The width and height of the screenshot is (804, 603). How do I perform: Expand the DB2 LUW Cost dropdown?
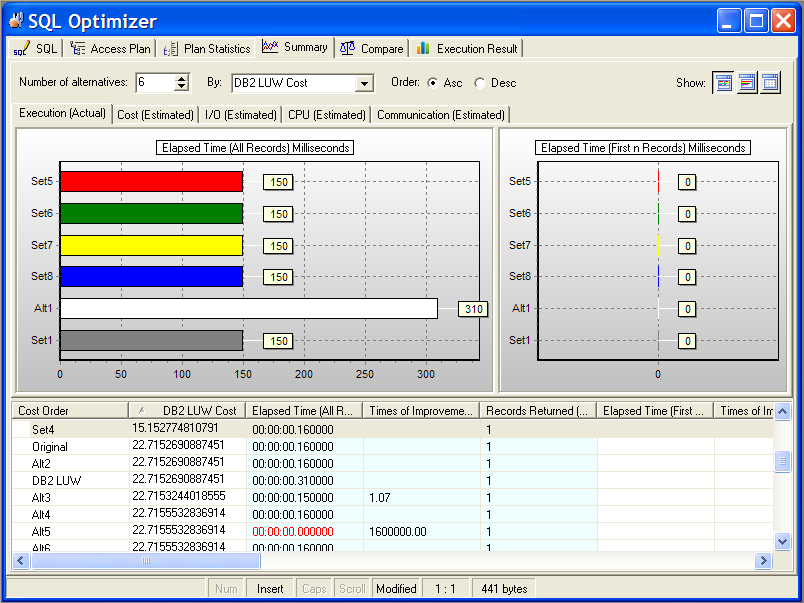click(x=364, y=84)
